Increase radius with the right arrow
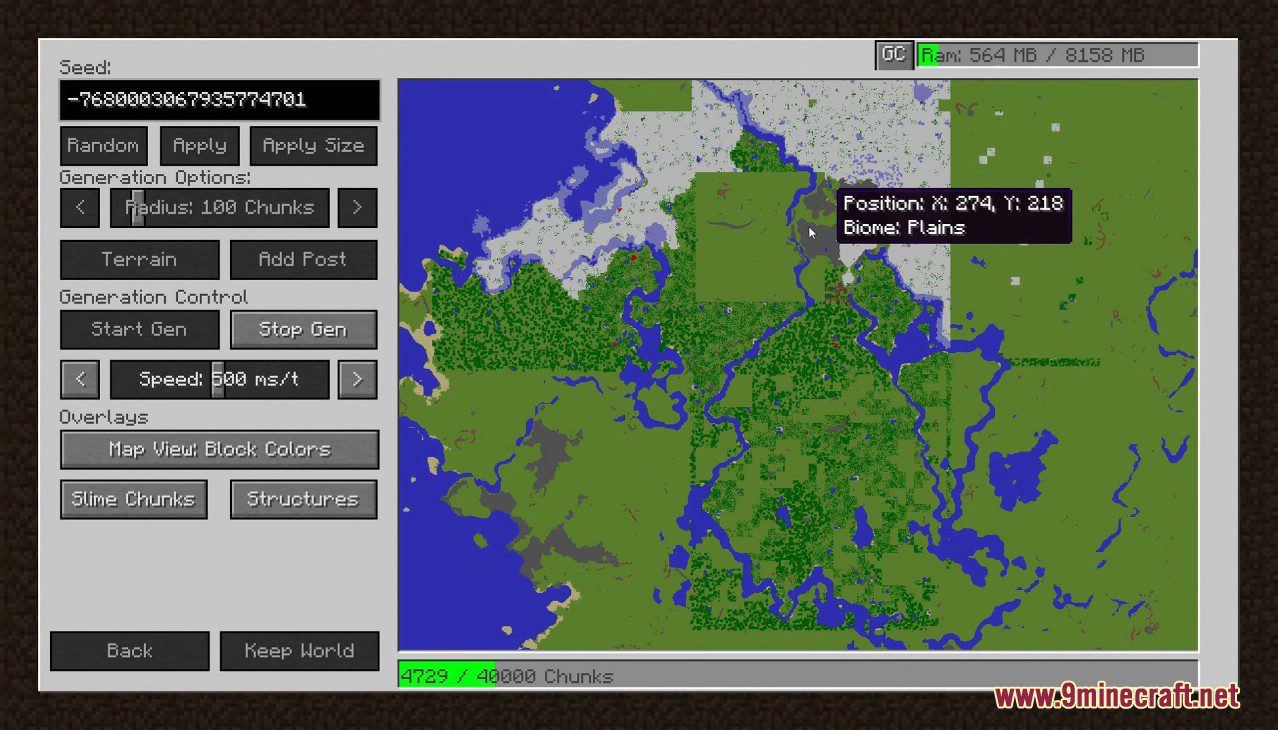This screenshot has width=1278, height=730. pyautogui.click(x=358, y=208)
